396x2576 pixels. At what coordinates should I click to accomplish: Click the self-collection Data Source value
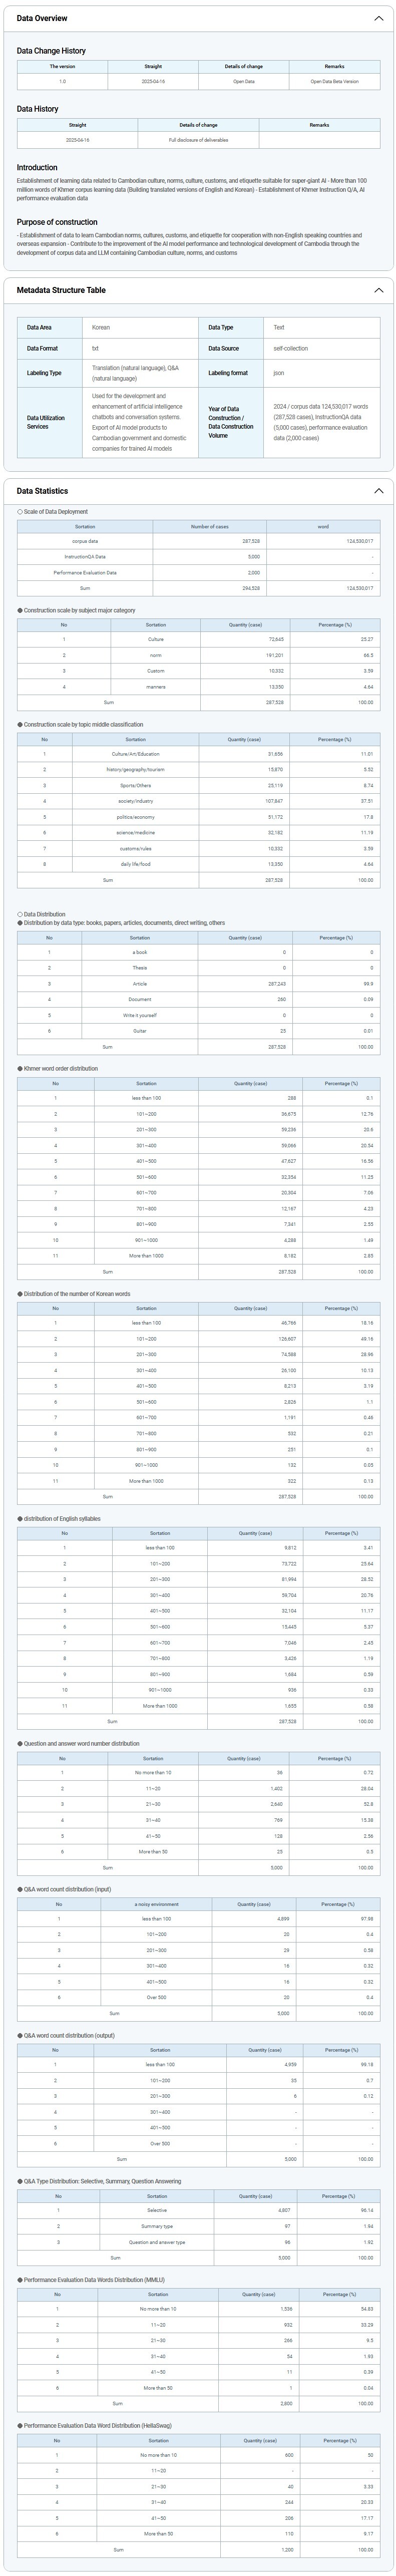point(290,349)
